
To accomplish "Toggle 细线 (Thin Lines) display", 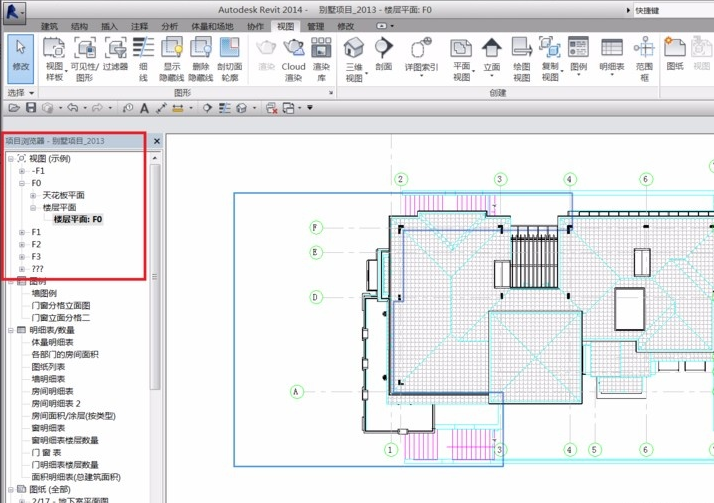I will point(143,59).
